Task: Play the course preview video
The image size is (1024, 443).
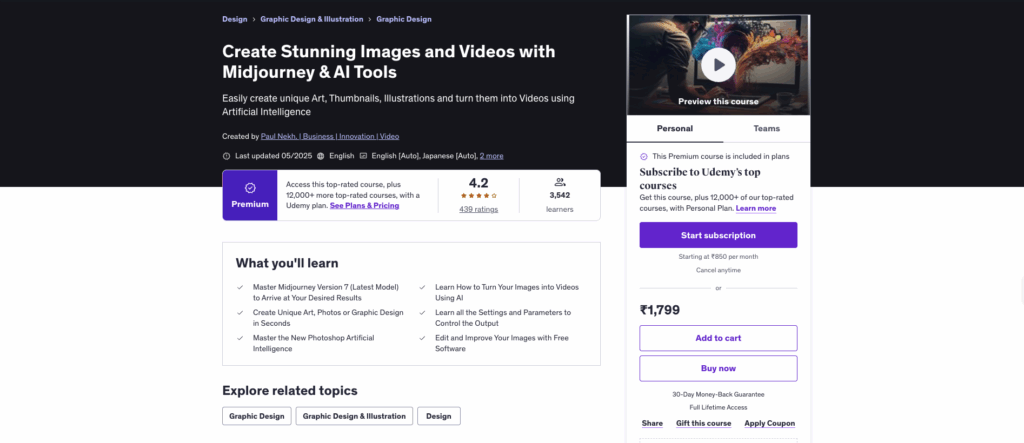Action: coord(718,65)
